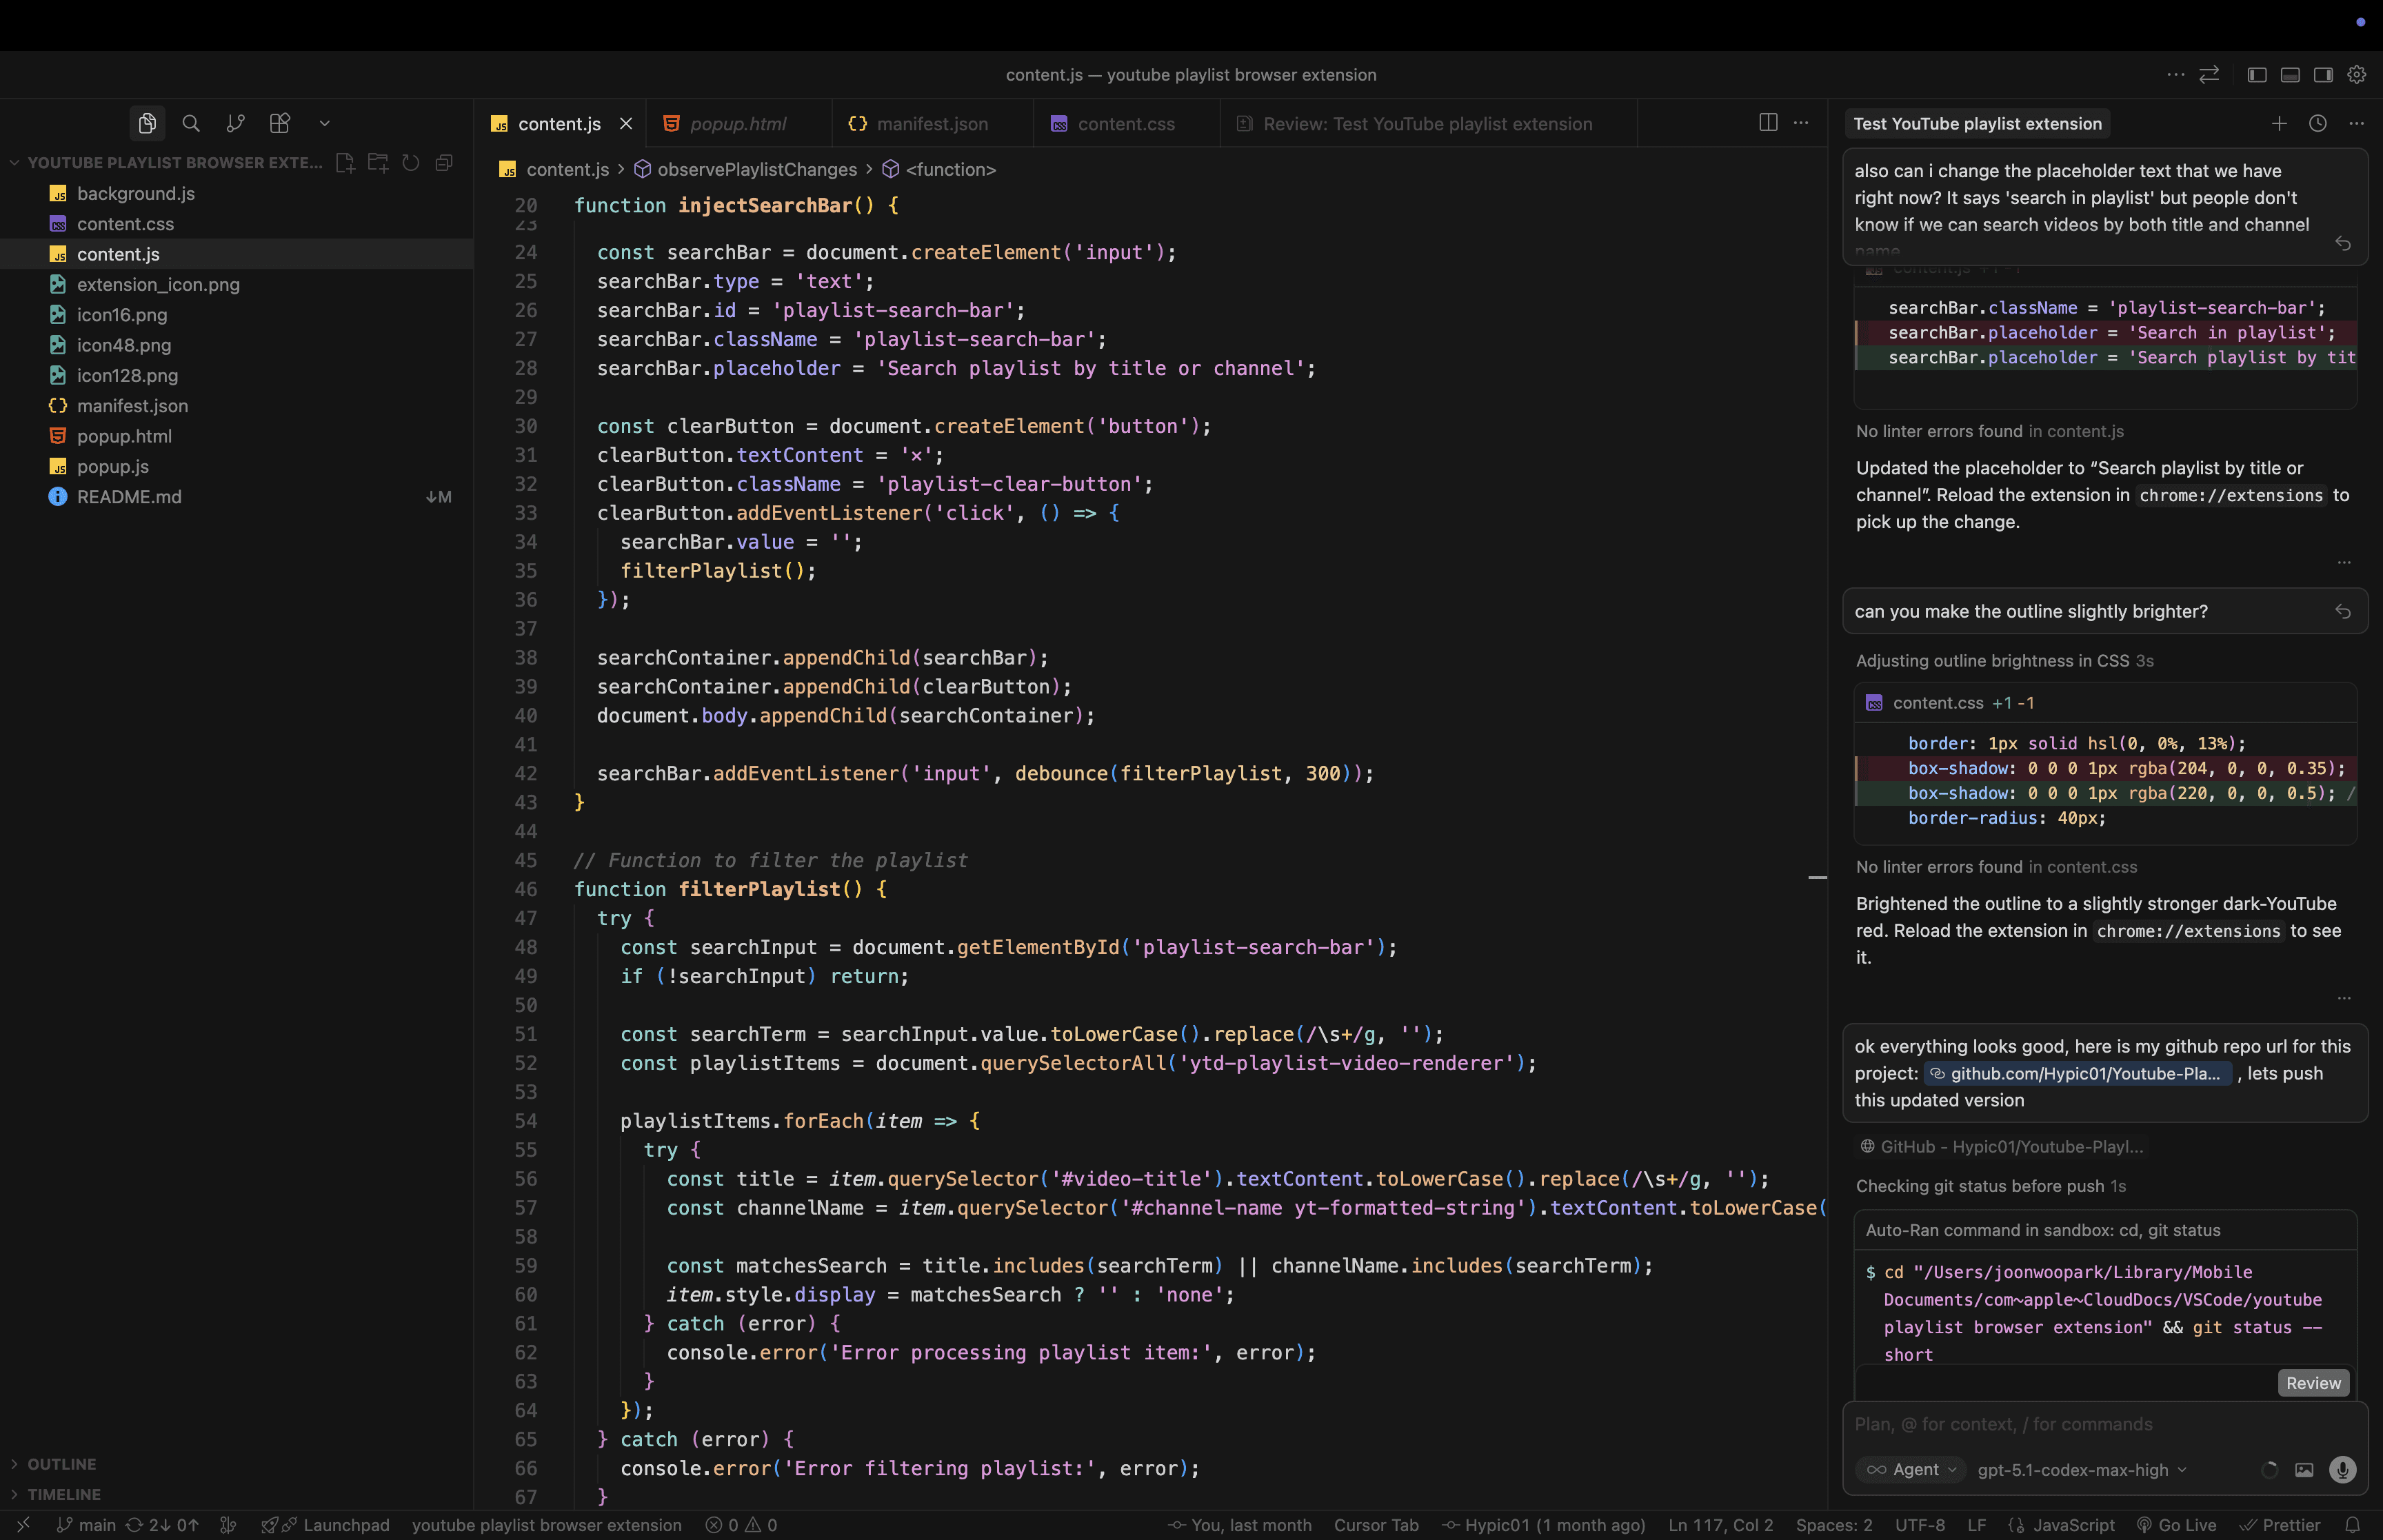Open the Extensions view icon
This screenshot has width=2383, height=1540.
click(280, 123)
